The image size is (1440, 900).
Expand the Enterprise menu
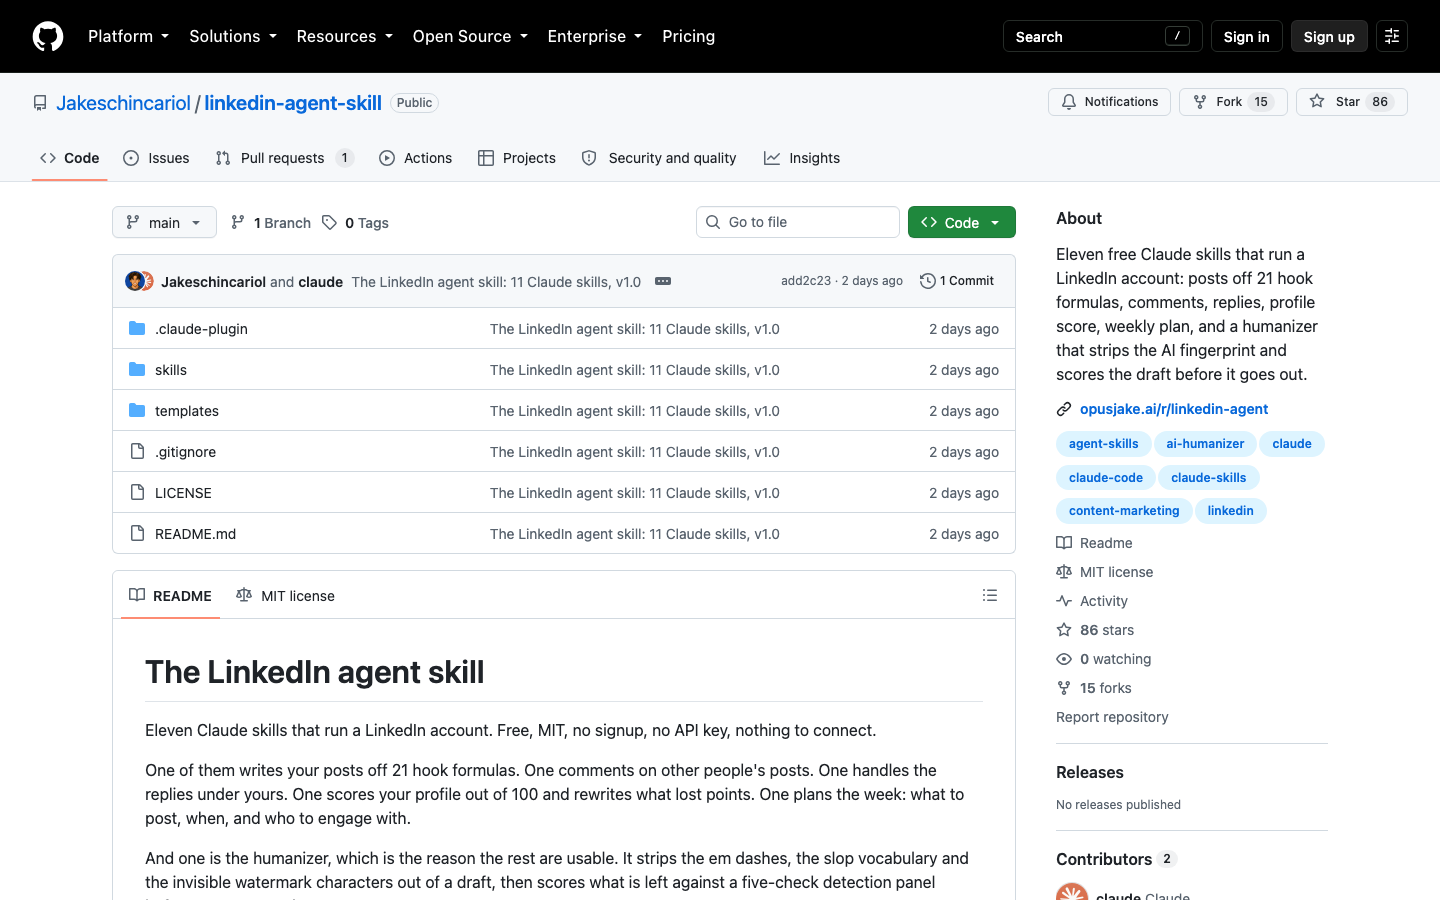(595, 36)
